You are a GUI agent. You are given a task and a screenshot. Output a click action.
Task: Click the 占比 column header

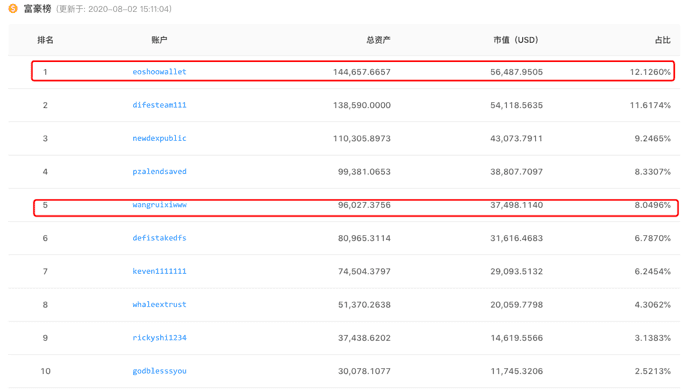662,40
